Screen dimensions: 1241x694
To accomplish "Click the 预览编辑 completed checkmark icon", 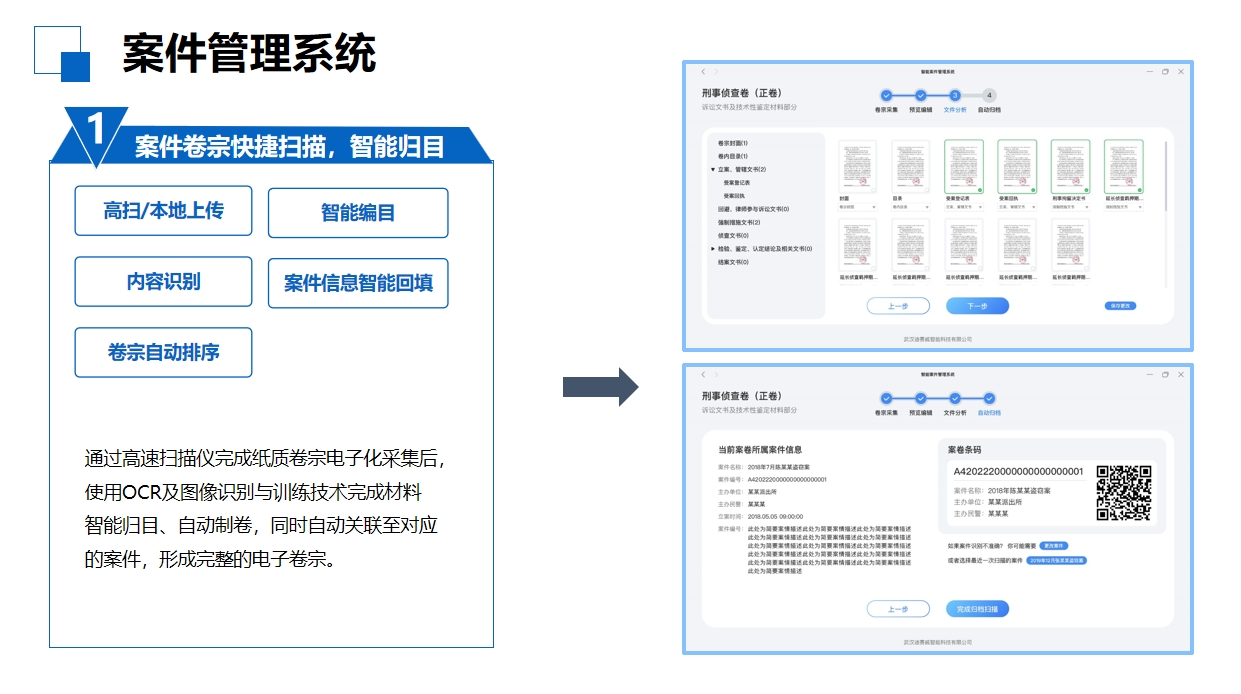I will (x=921, y=96).
